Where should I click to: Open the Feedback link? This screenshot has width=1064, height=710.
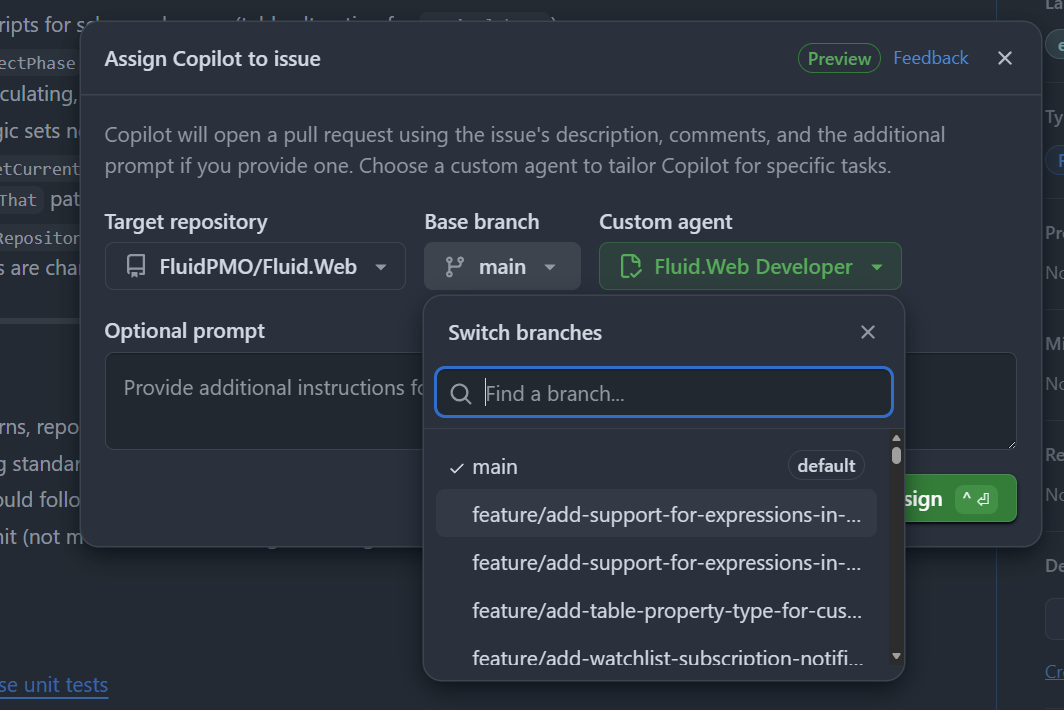[x=930, y=58]
